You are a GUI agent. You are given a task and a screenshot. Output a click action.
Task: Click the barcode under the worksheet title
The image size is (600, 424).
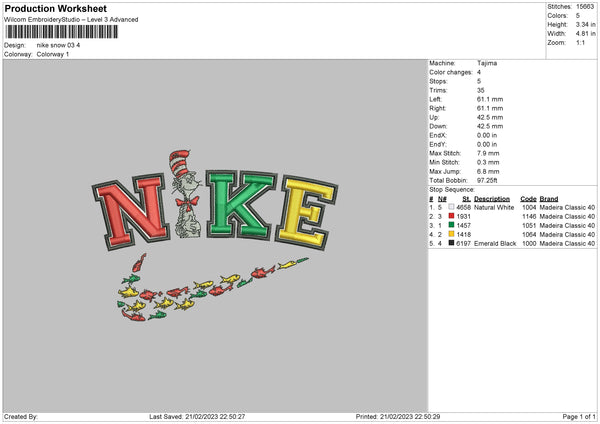point(62,32)
